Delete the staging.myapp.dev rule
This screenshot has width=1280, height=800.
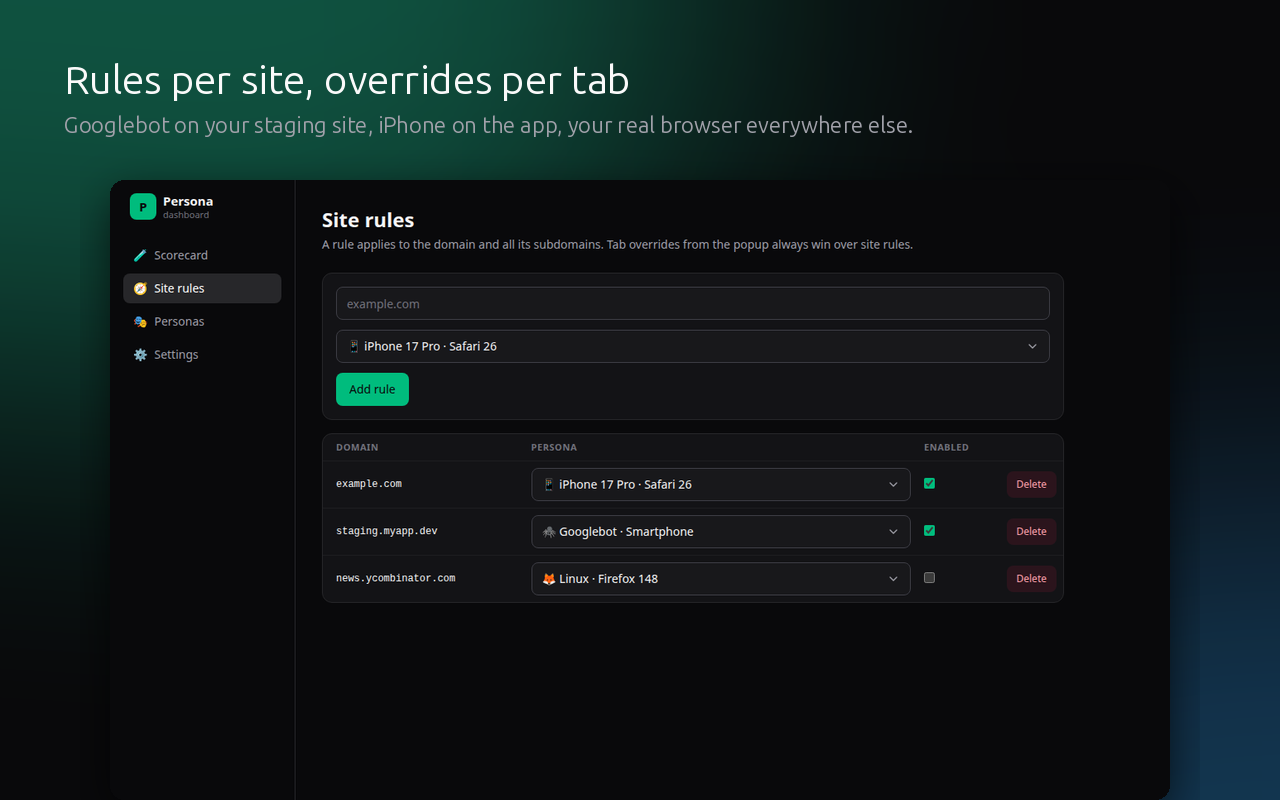(1031, 531)
